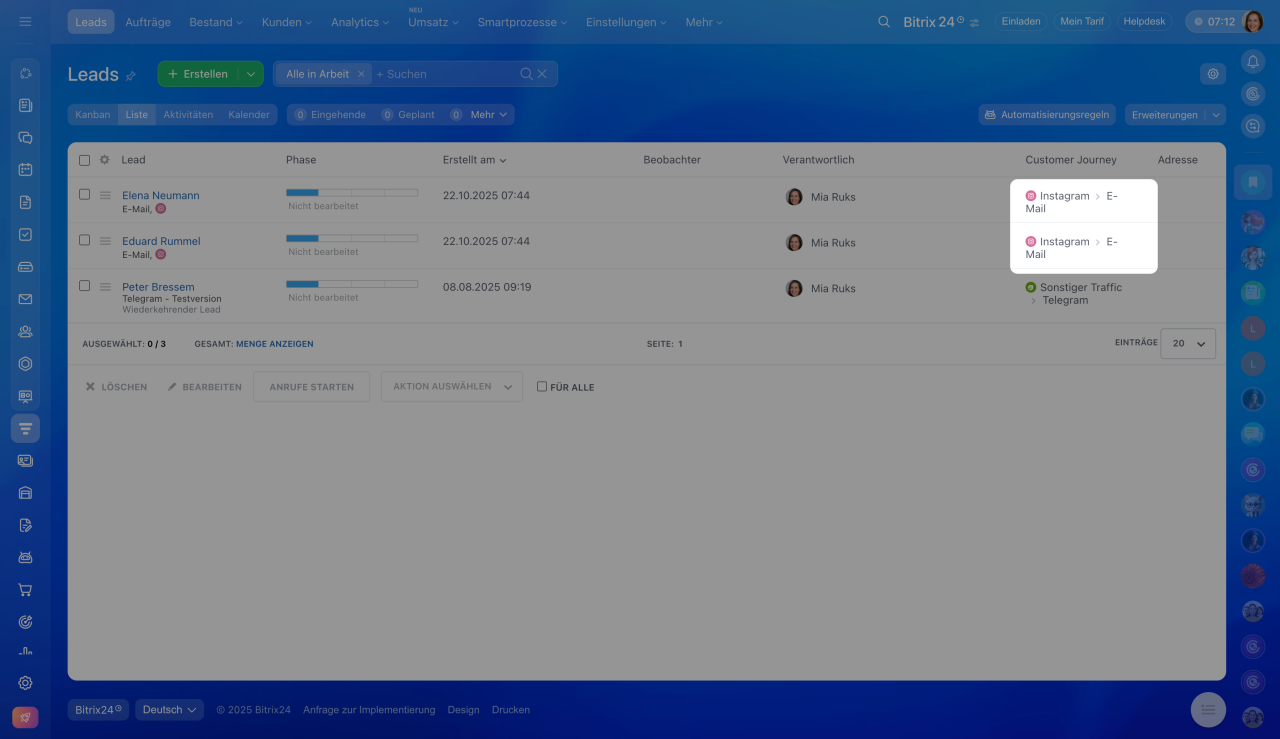This screenshot has height=739, width=1280.
Task: Open the Einträge page size dropdown showing 20
Action: pos(1188,343)
